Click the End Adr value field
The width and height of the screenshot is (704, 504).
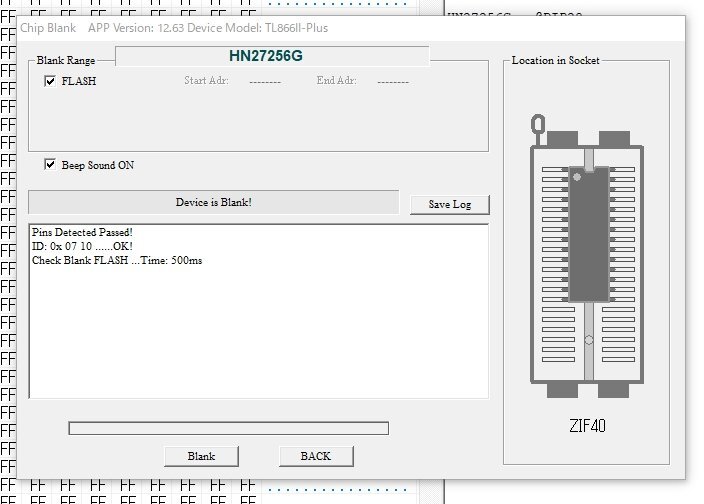pyautogui.click(x=393, y=81)
